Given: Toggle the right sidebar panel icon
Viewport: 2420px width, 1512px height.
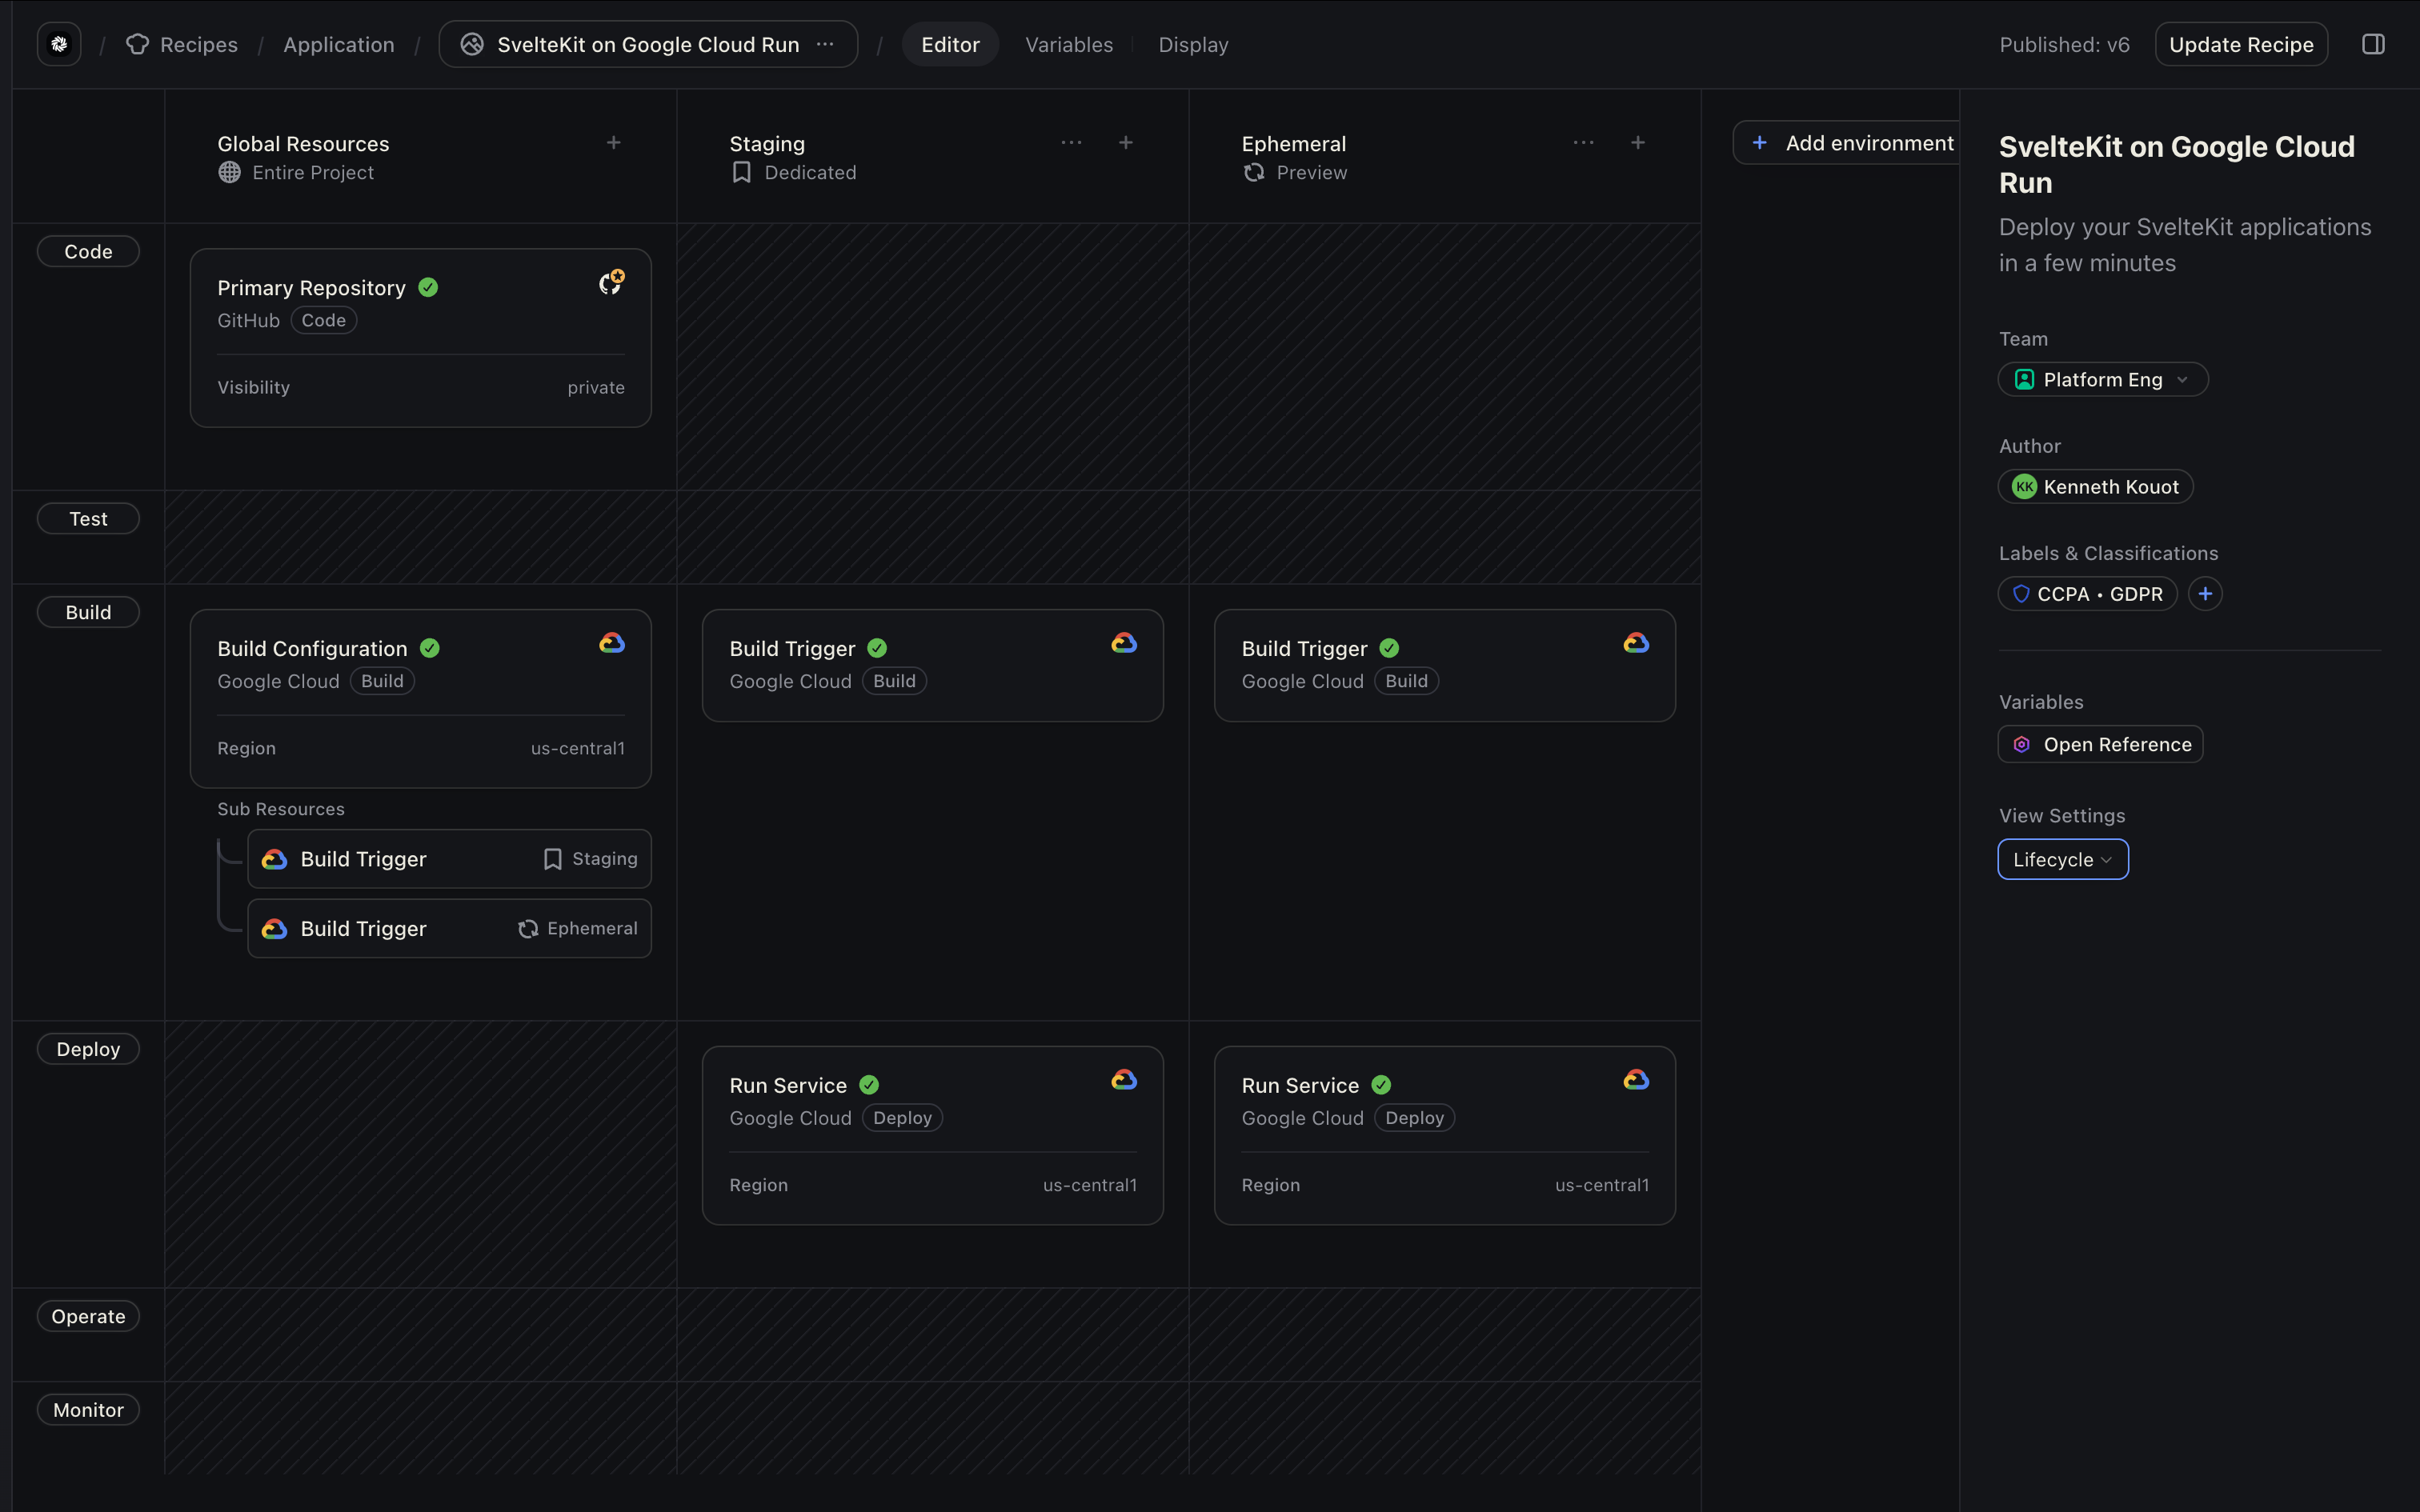Looking at the screenshot, I should click(2372, 44).
